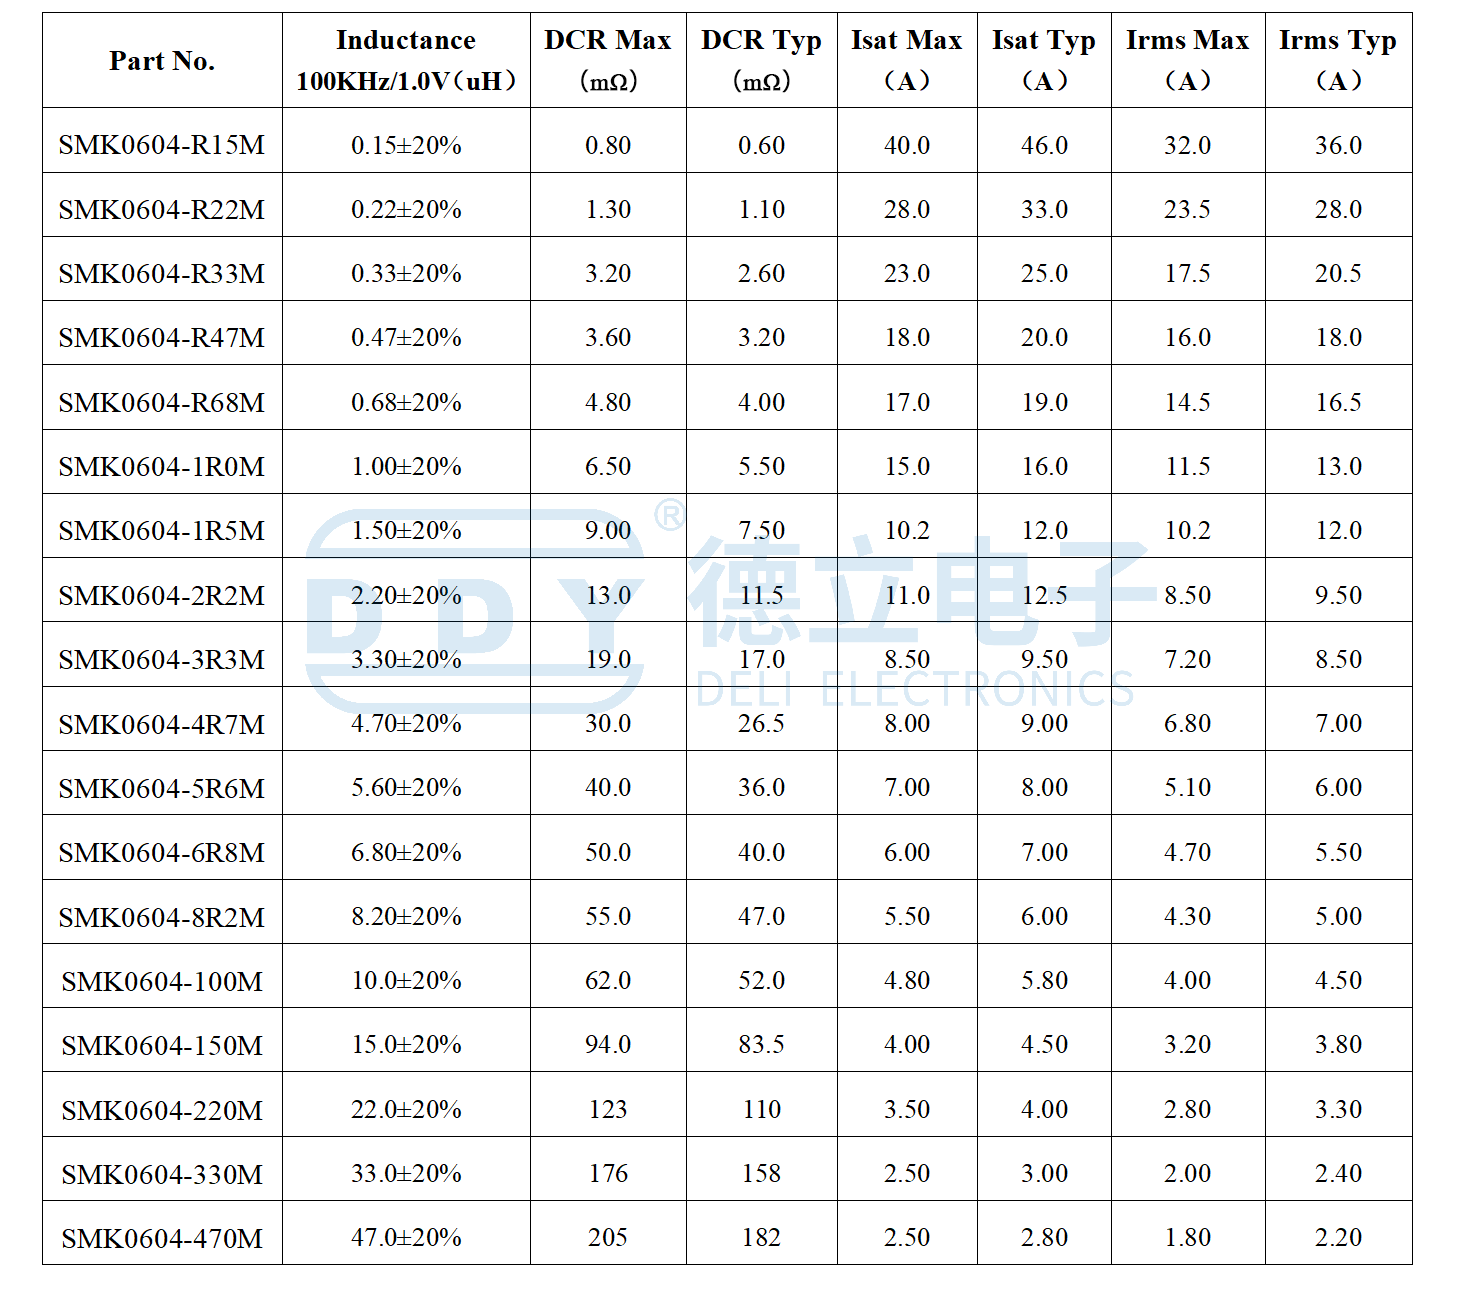Select the DCR Typ header cell
Screen dimensions: 1460x1304
point(761,60)
